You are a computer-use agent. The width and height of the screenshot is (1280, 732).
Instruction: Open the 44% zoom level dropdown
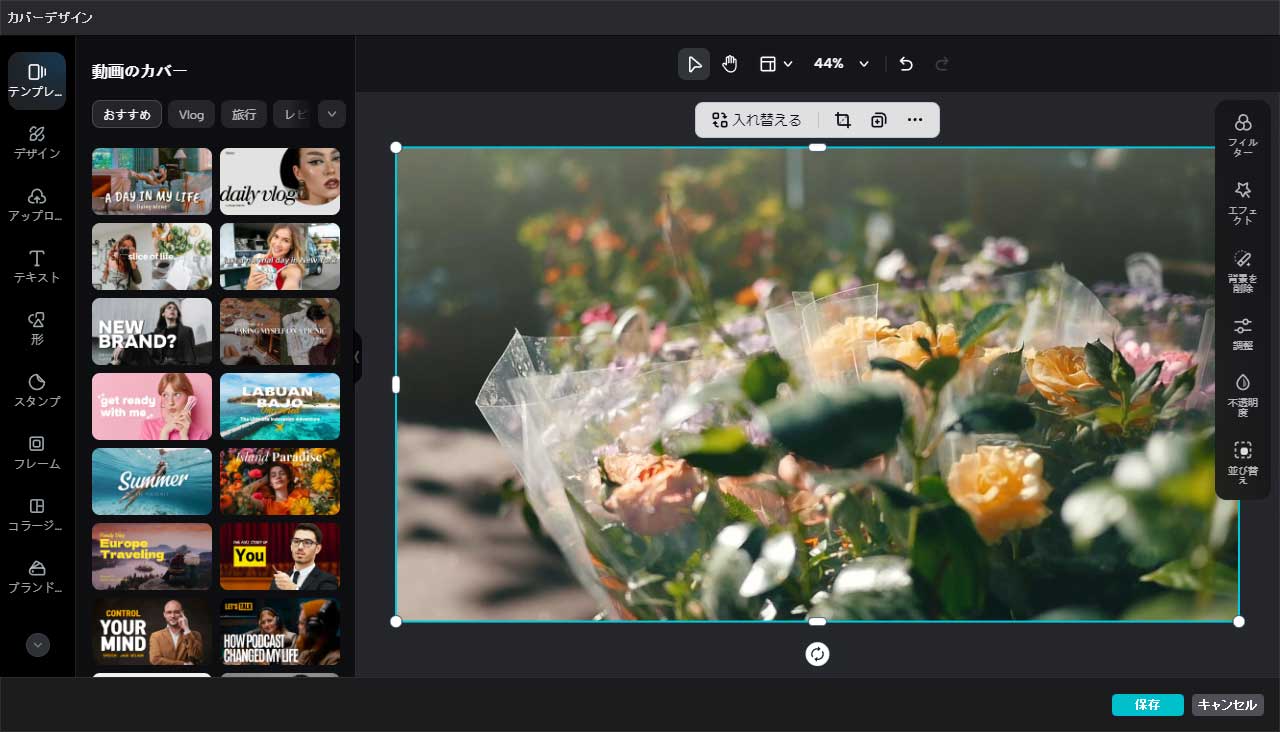(841, 64)
